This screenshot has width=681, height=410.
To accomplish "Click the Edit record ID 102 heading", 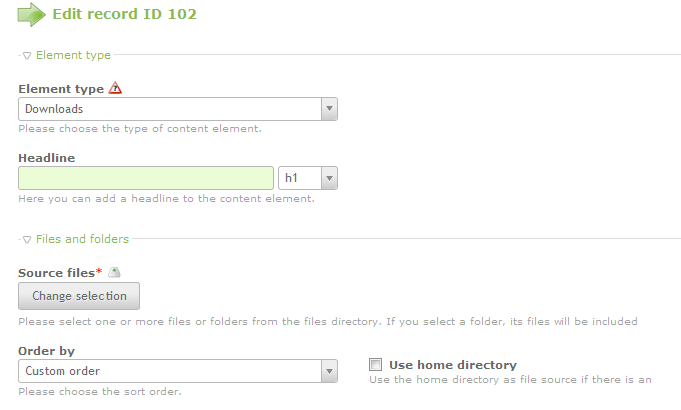I will (125, 14).
